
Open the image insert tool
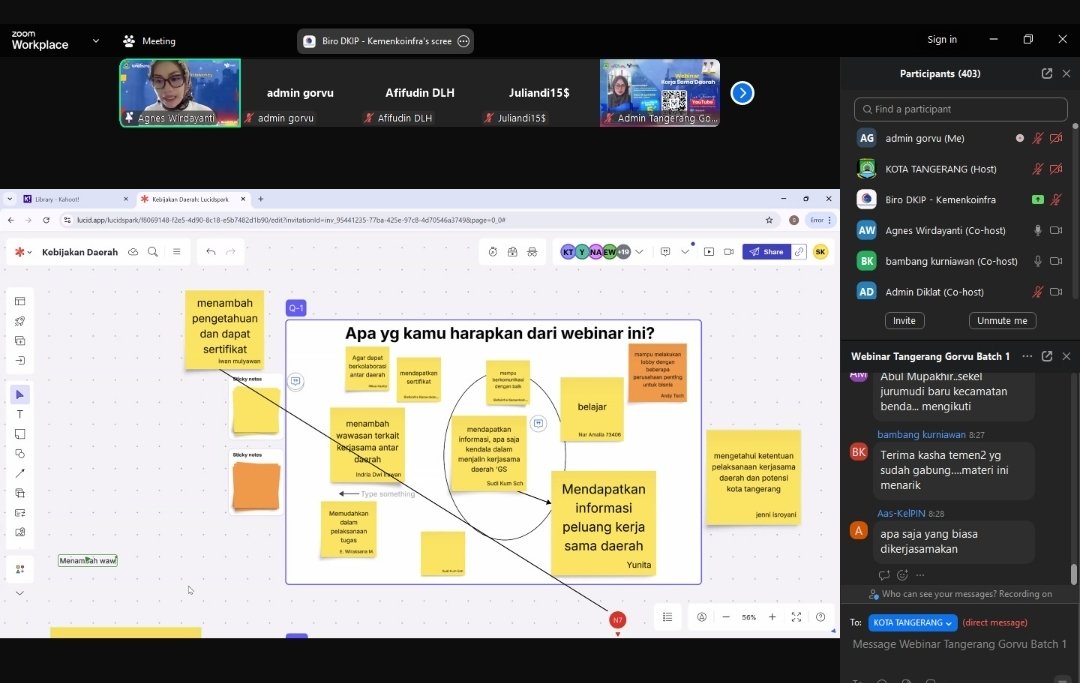coord(20,532)
